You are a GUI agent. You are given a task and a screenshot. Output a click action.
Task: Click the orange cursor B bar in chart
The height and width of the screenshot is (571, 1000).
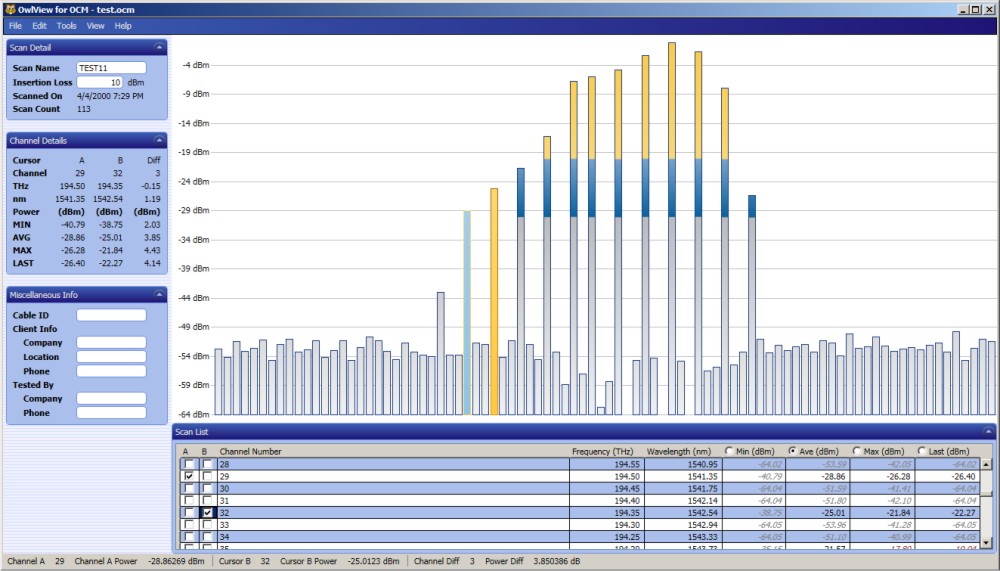[x=494, y=300]
